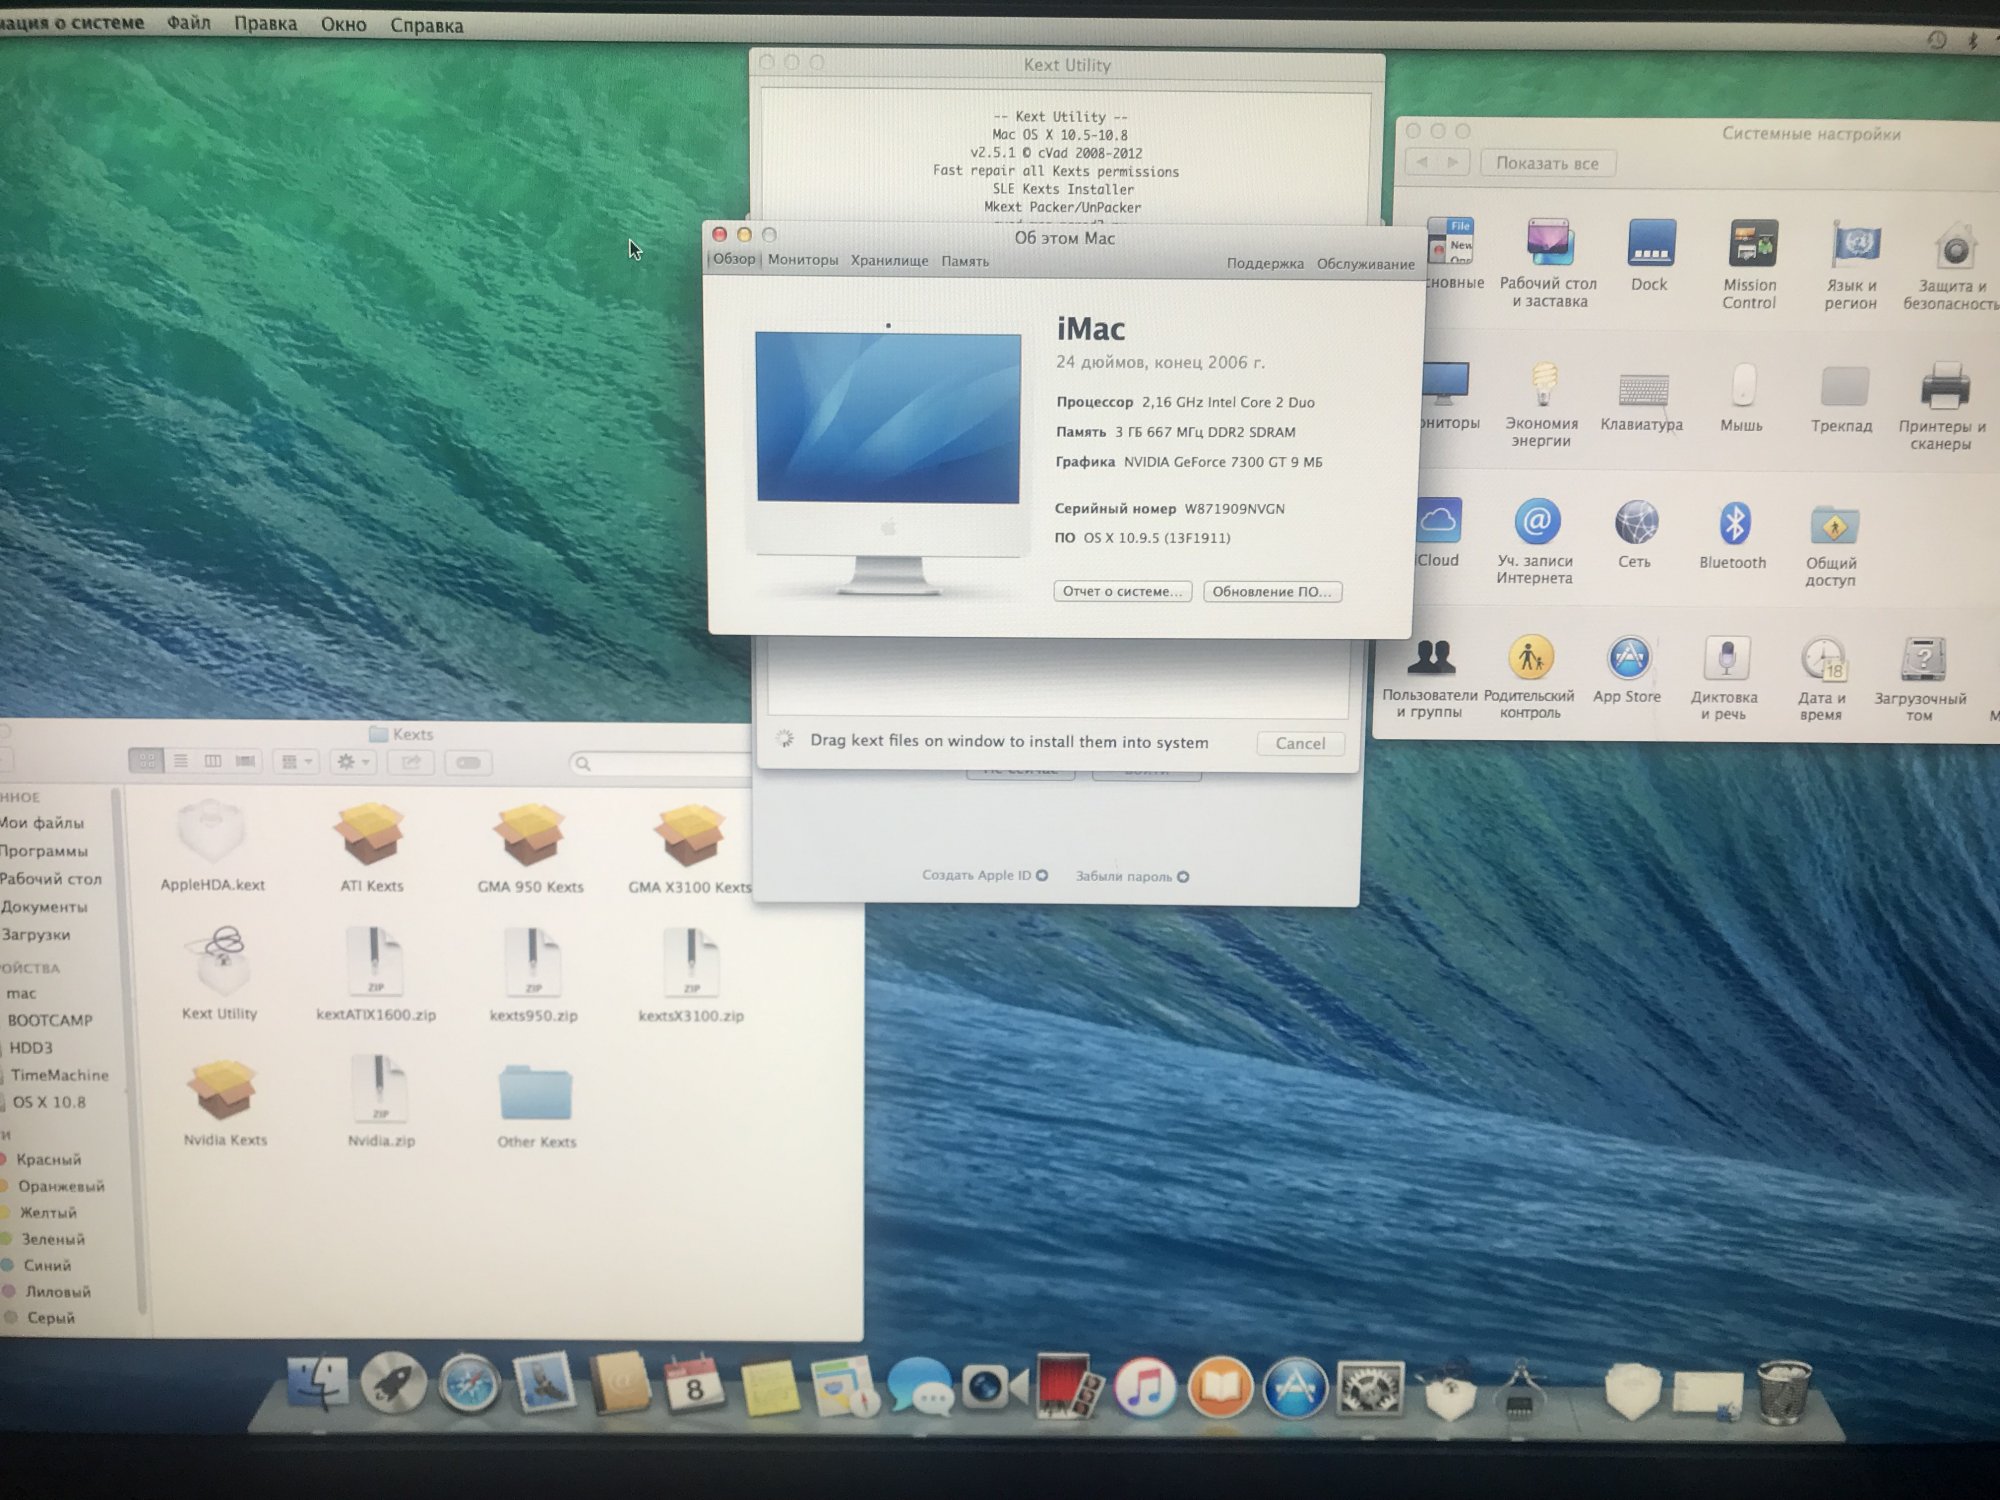
Task: Select kextsX3100.zip archive
Action: [691, 975]
